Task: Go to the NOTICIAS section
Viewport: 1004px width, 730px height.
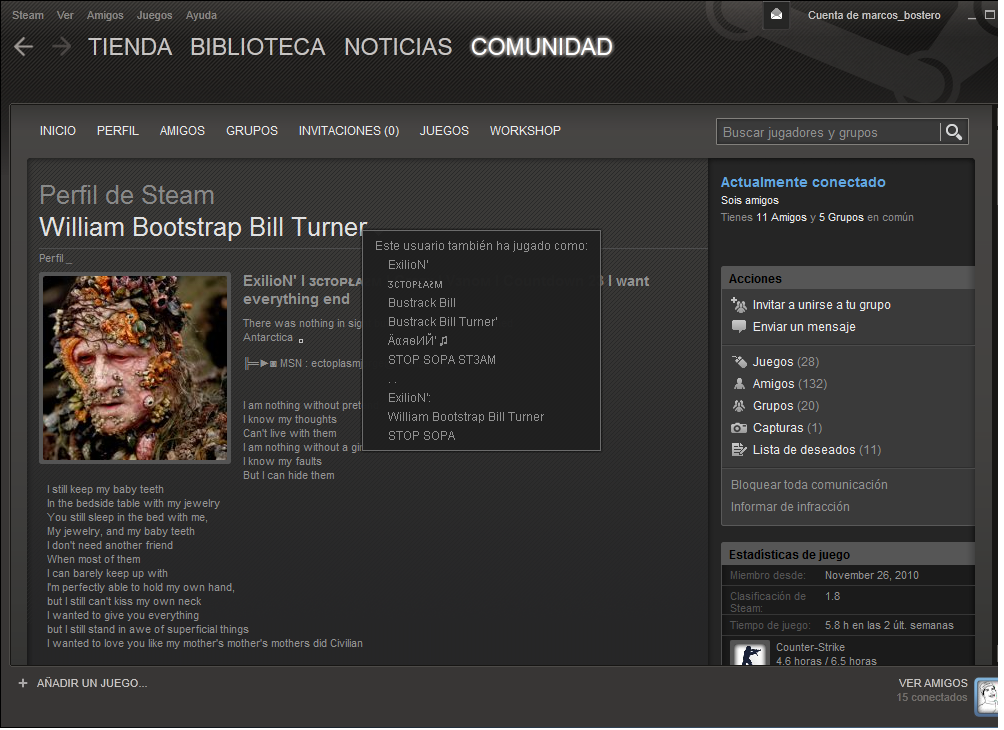Action: point(398,47)
